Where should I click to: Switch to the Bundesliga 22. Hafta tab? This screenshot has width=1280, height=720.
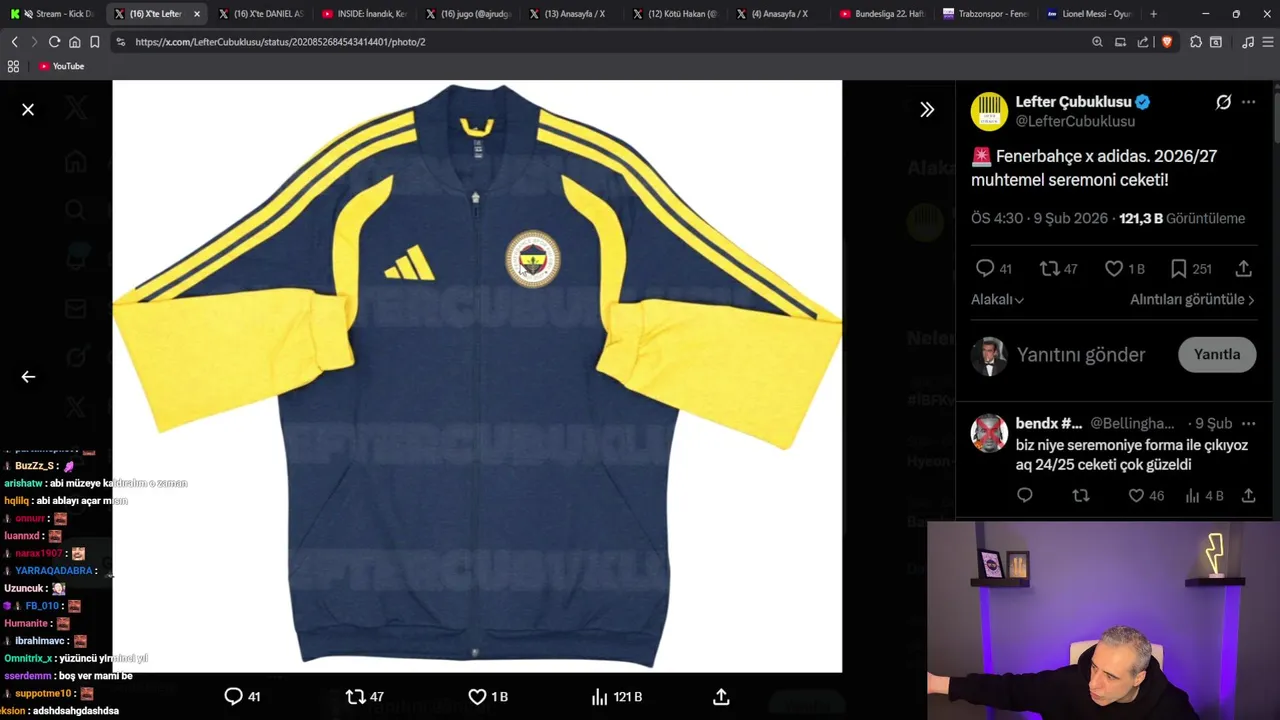(882, 14)
